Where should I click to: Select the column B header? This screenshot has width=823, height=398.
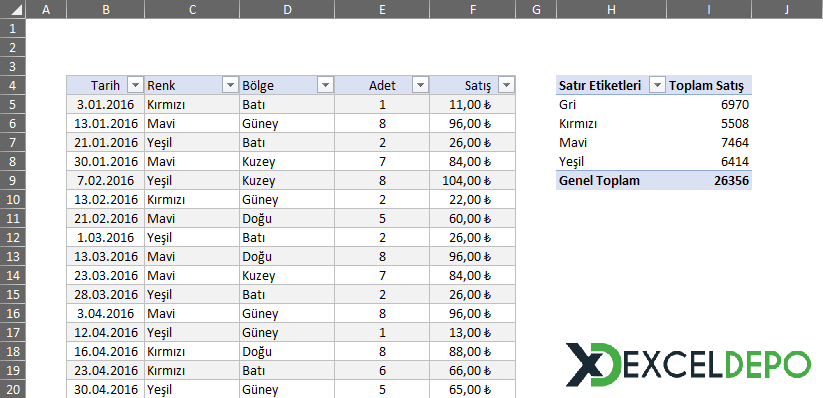coord(106,9)
